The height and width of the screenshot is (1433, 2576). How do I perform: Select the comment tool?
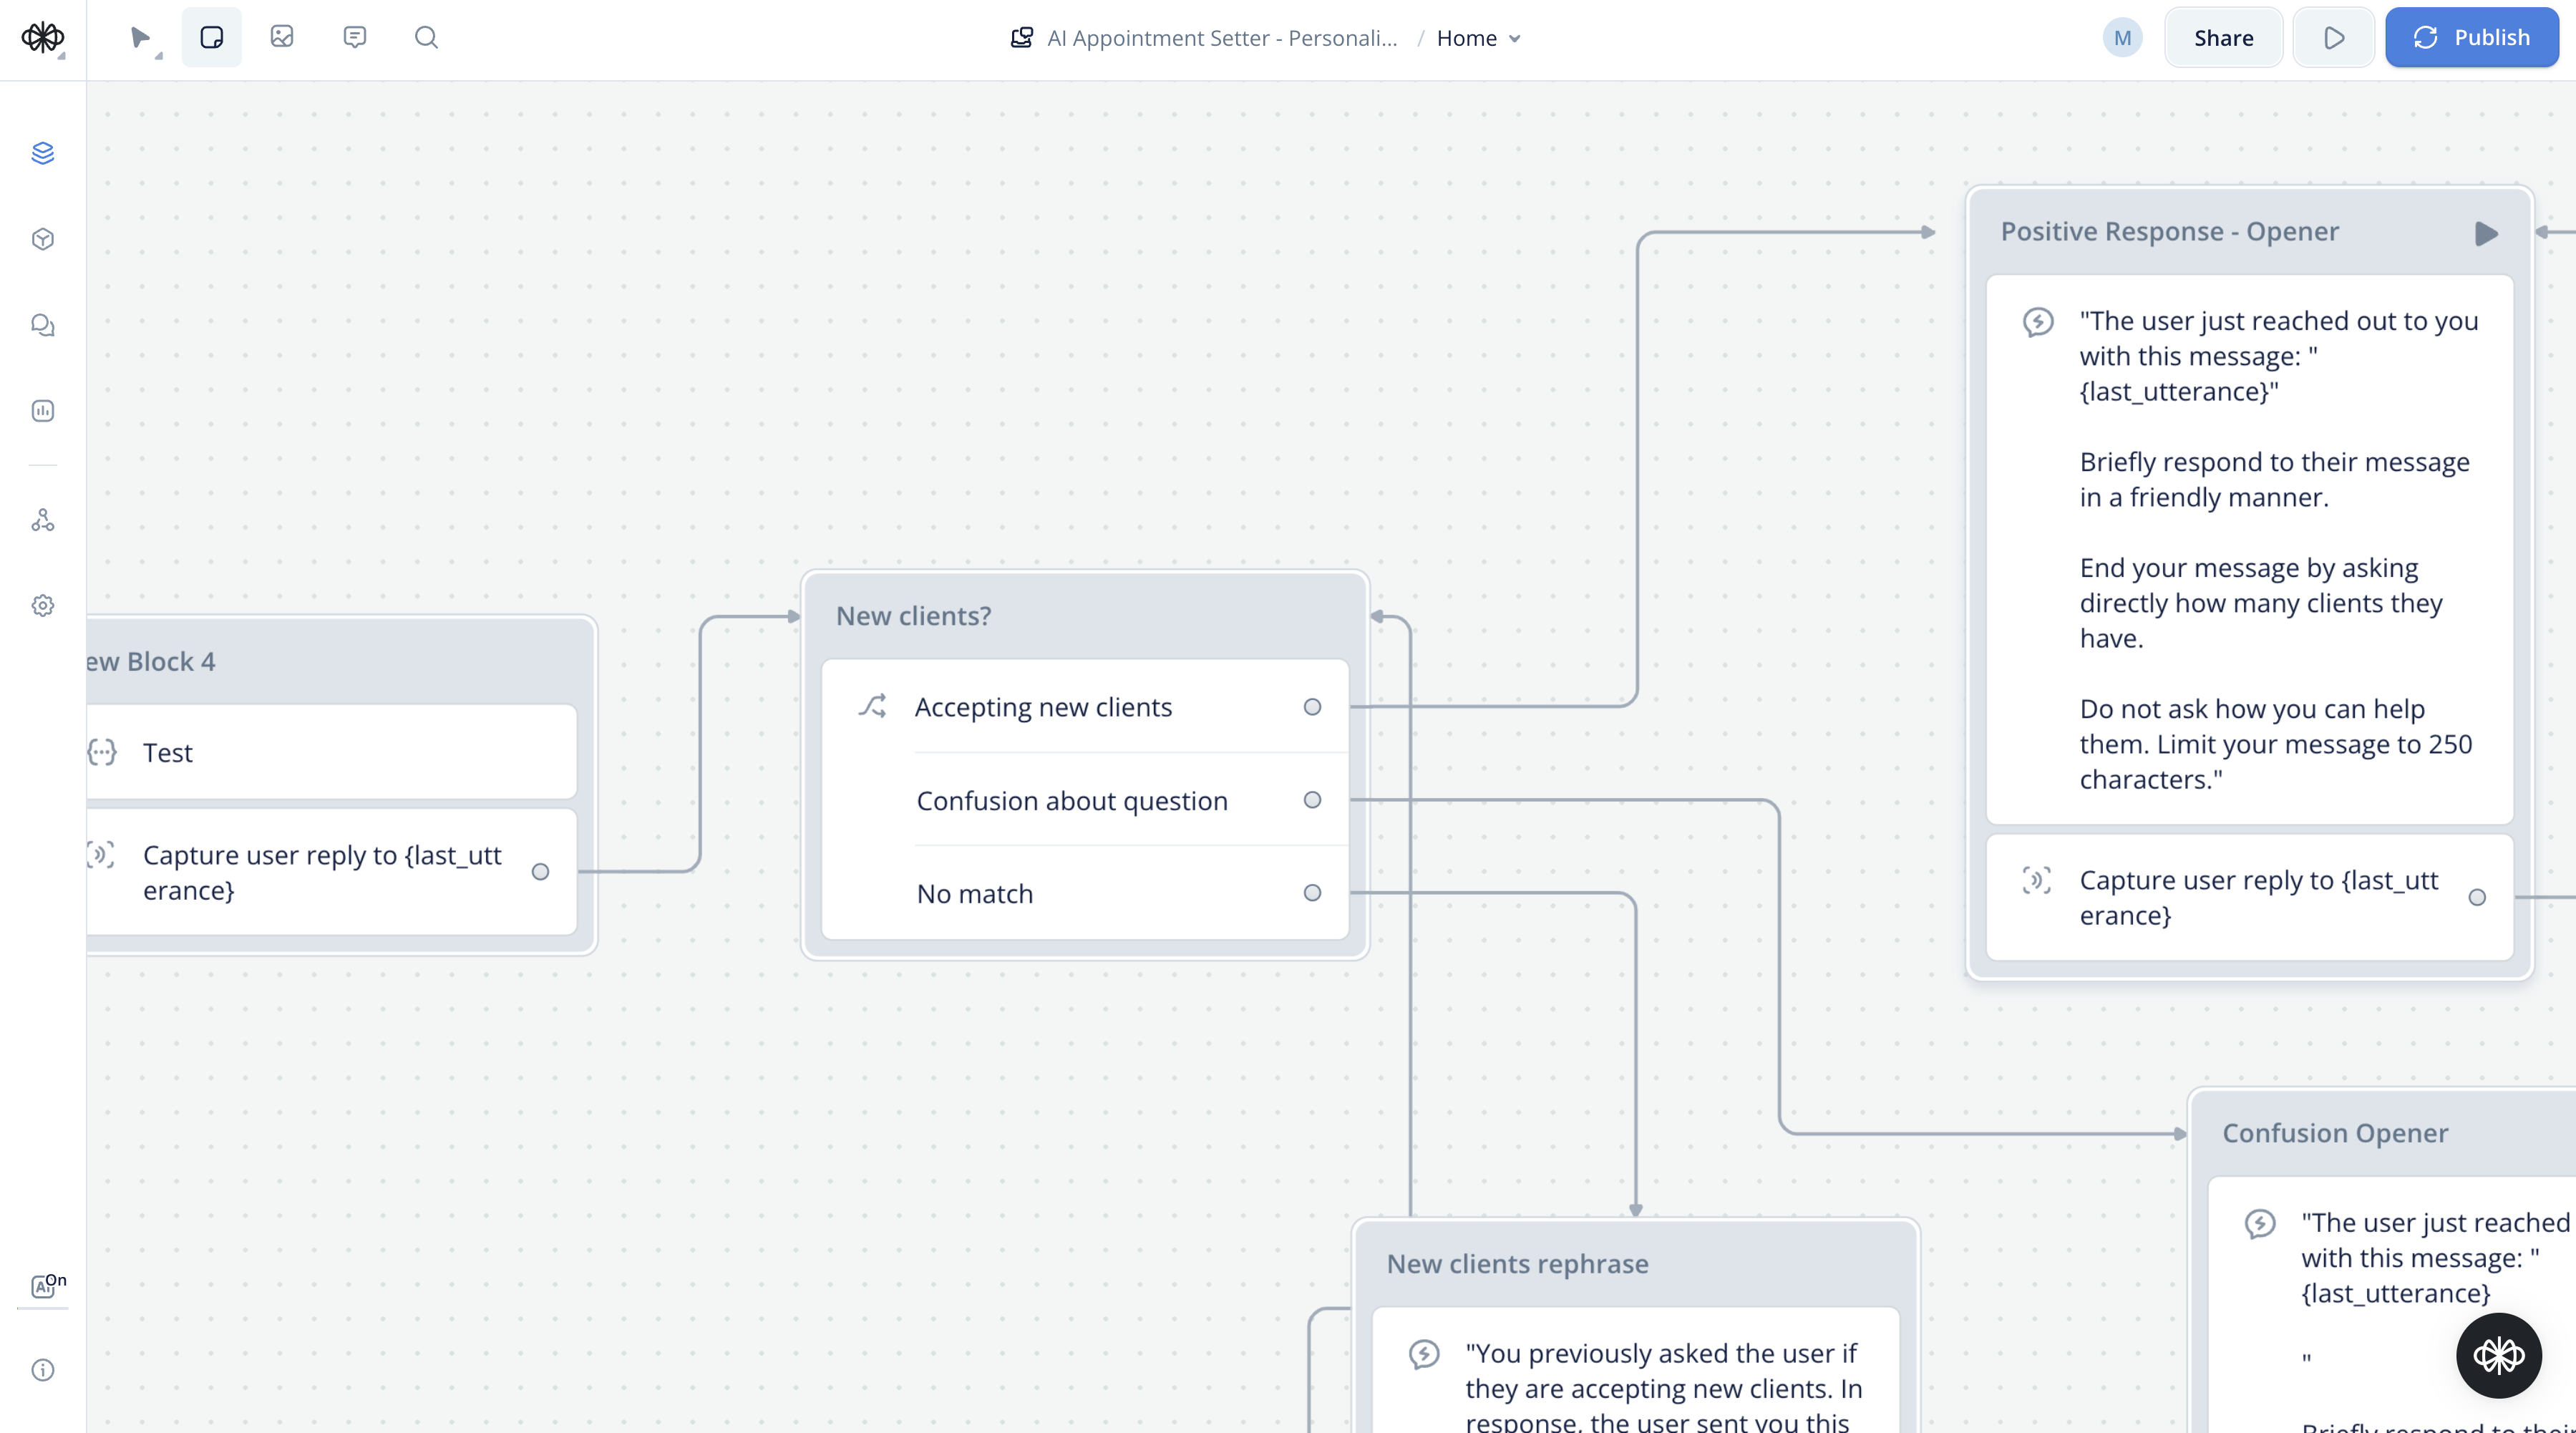[354, 37]
